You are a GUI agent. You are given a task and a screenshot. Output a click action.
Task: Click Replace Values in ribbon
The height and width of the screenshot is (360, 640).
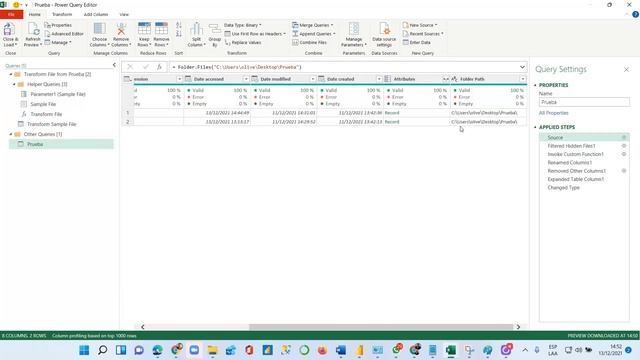[243, 42]
